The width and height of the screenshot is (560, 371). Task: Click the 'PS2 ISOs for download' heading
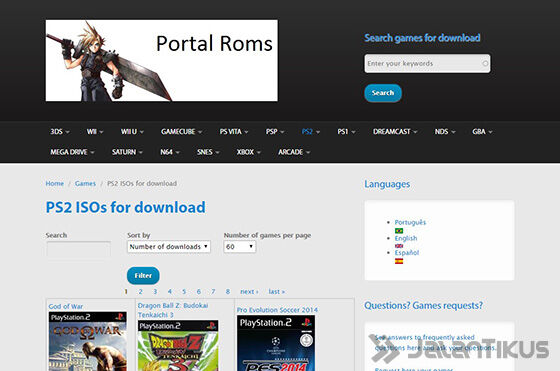(x=125, y=207)
